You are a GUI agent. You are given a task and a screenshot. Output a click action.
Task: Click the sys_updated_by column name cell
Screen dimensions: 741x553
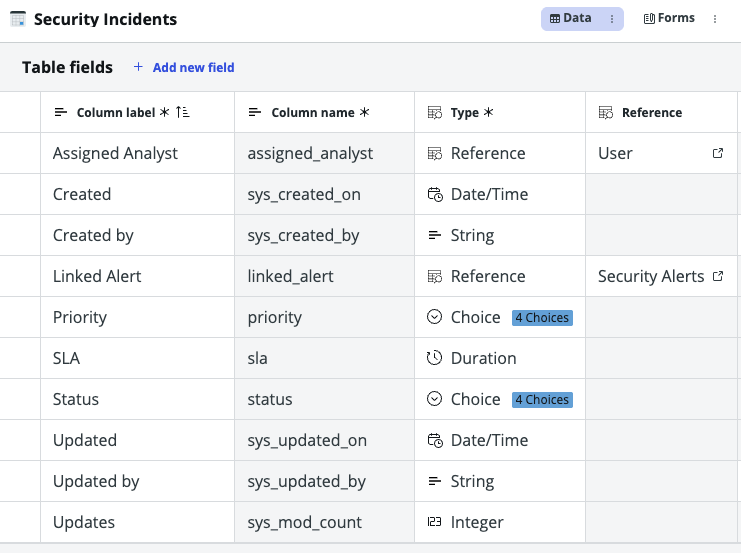(325, 481)
